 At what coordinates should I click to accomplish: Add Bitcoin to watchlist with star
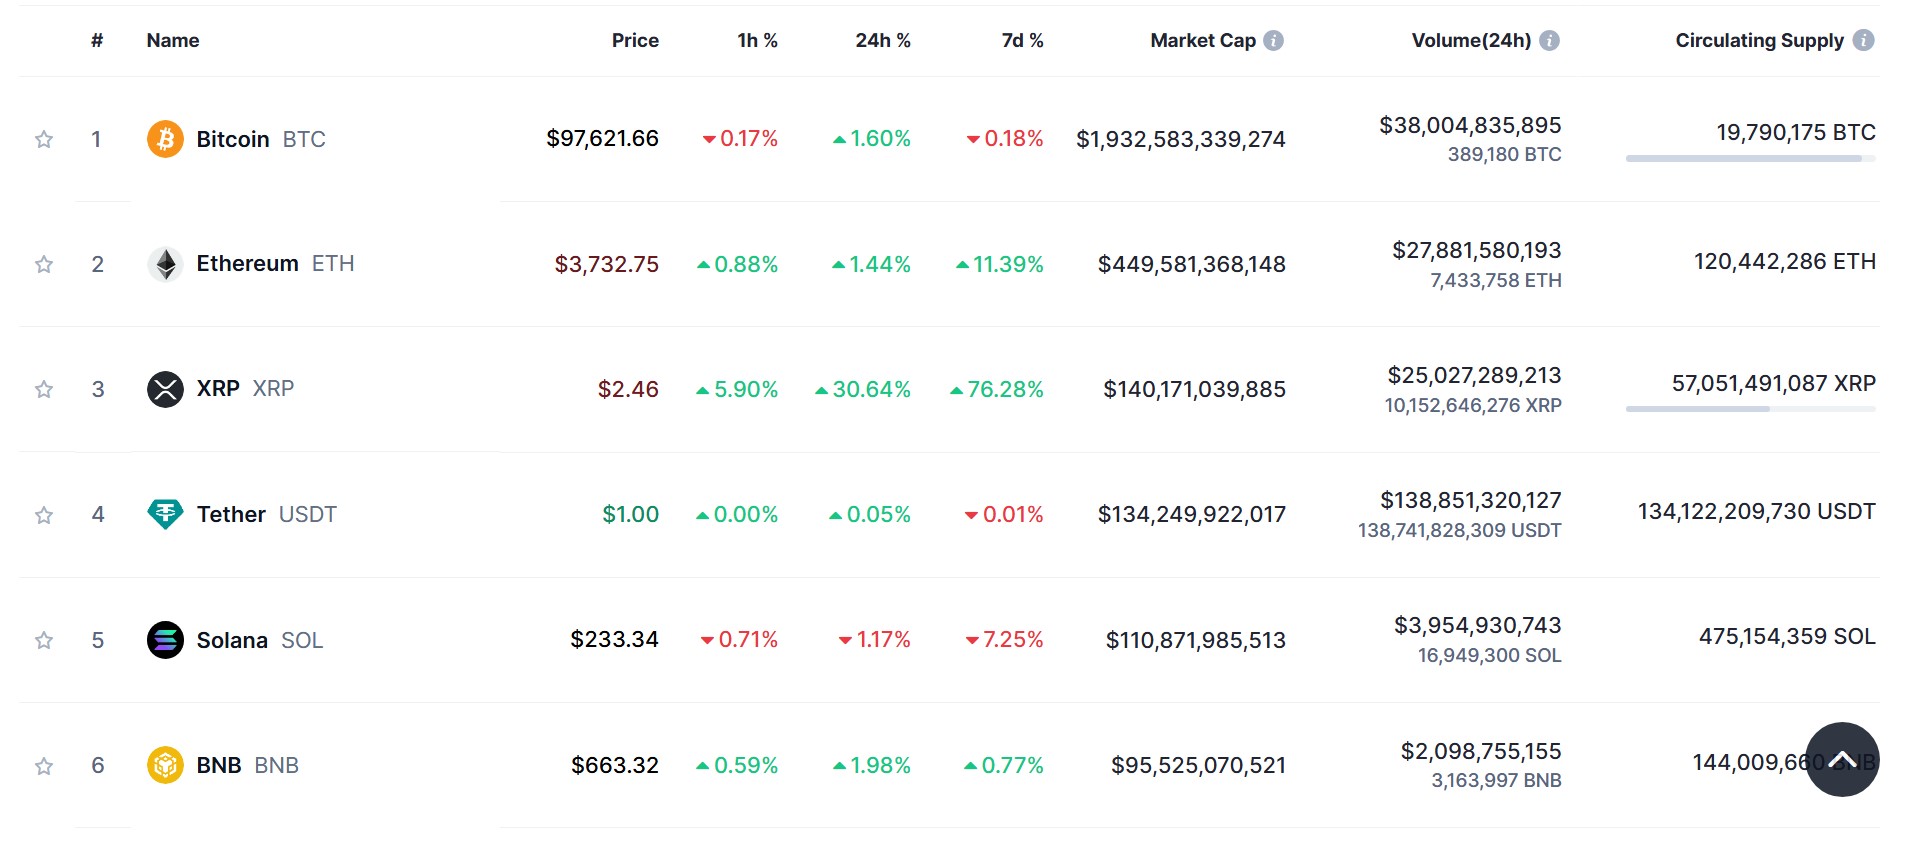[44, 140]
